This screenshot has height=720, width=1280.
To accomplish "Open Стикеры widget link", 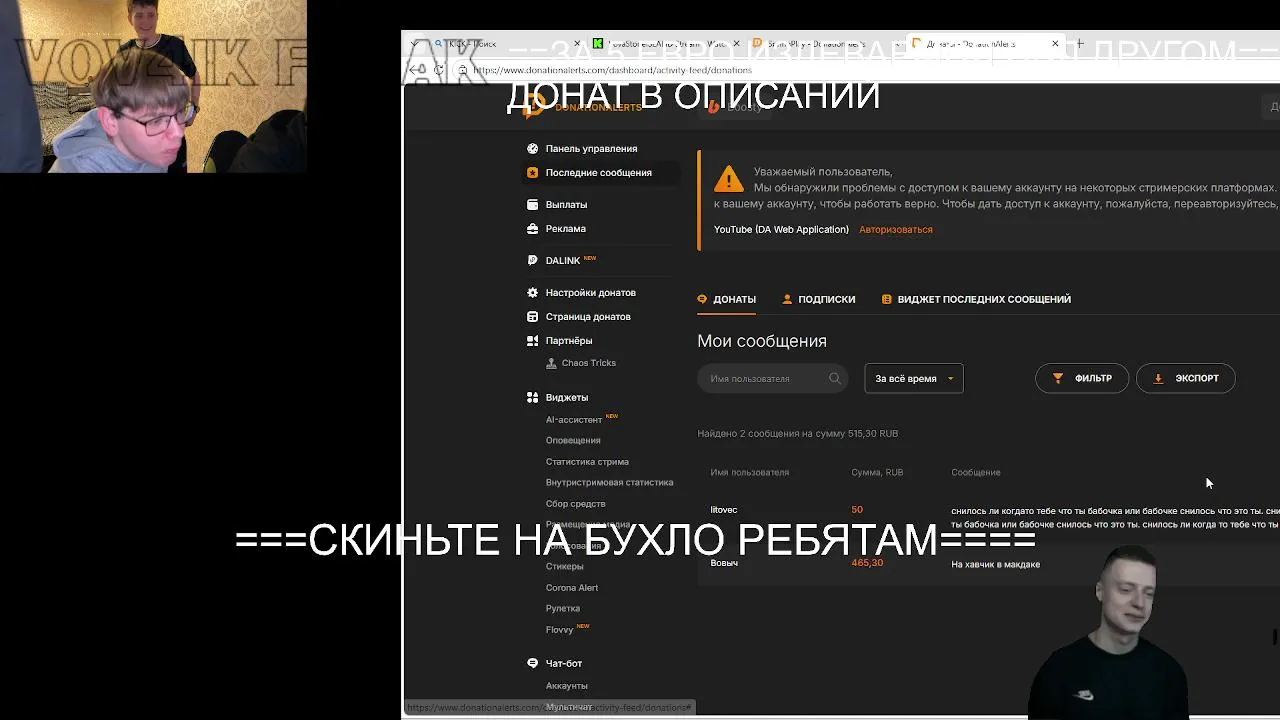I will tap(564, 566).
